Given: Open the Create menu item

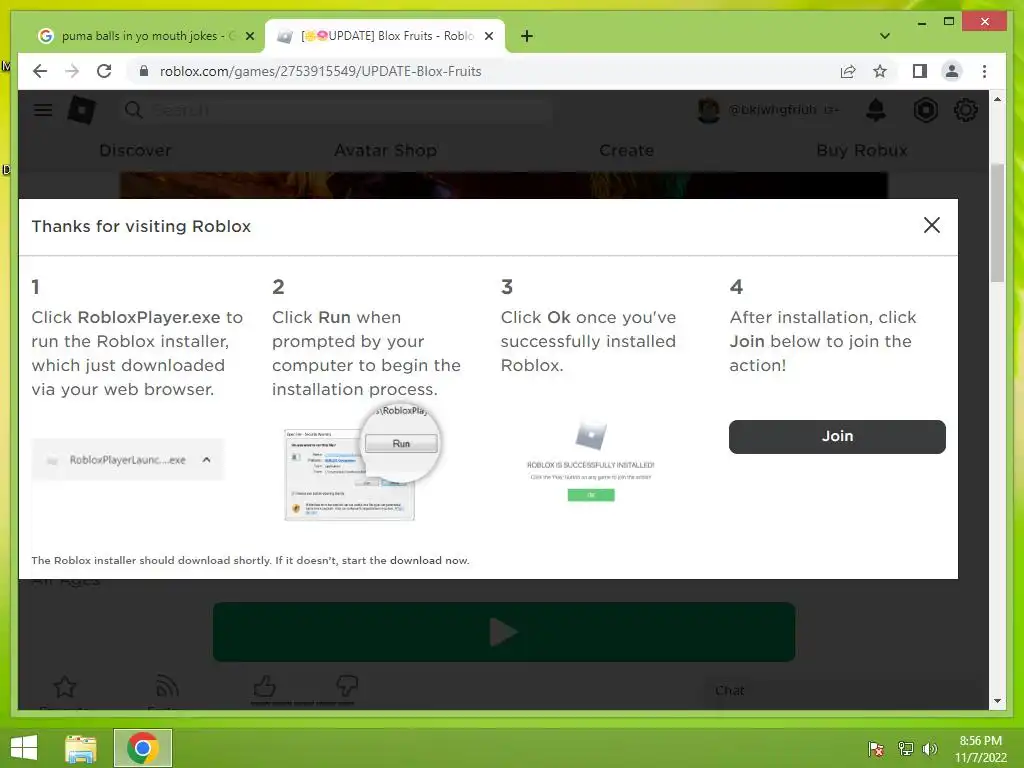Looking at the screenshot, I should pyautogui.click(x=626, y=150).
